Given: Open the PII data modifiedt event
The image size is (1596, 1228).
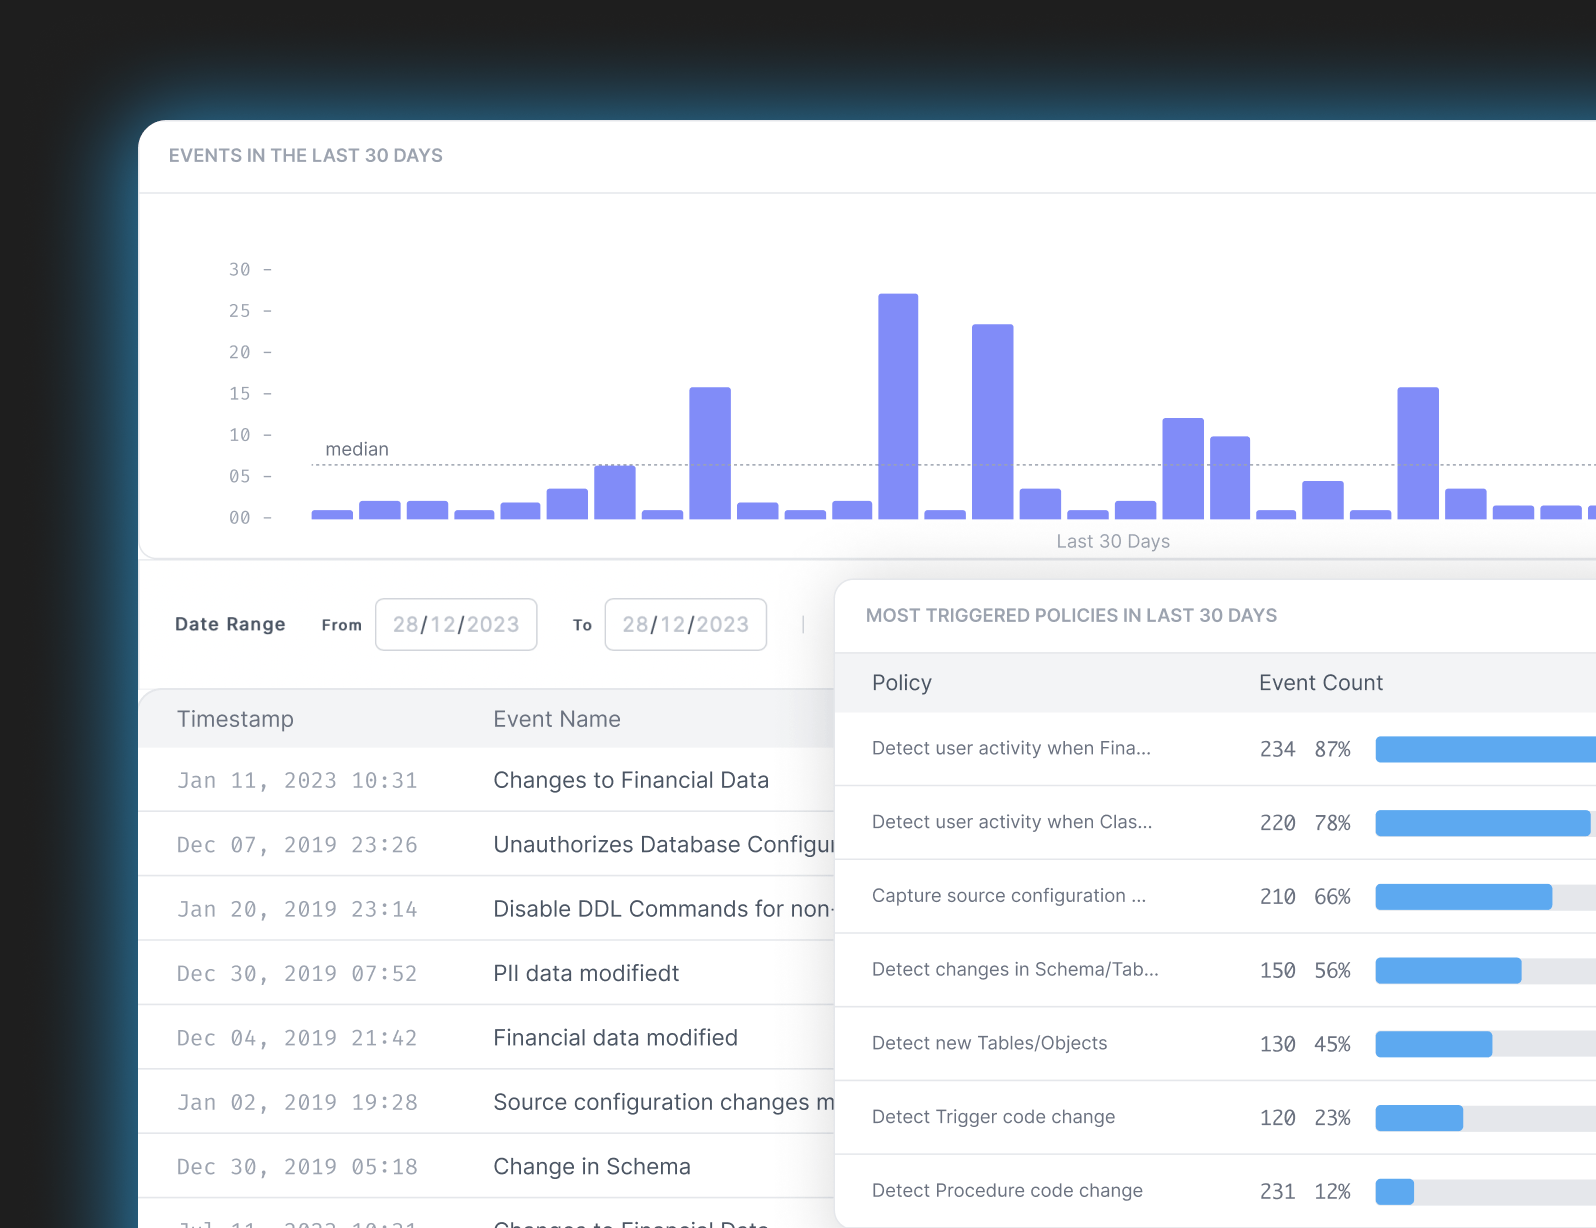Looking at the screenshot, I should (x=586, y=974).
